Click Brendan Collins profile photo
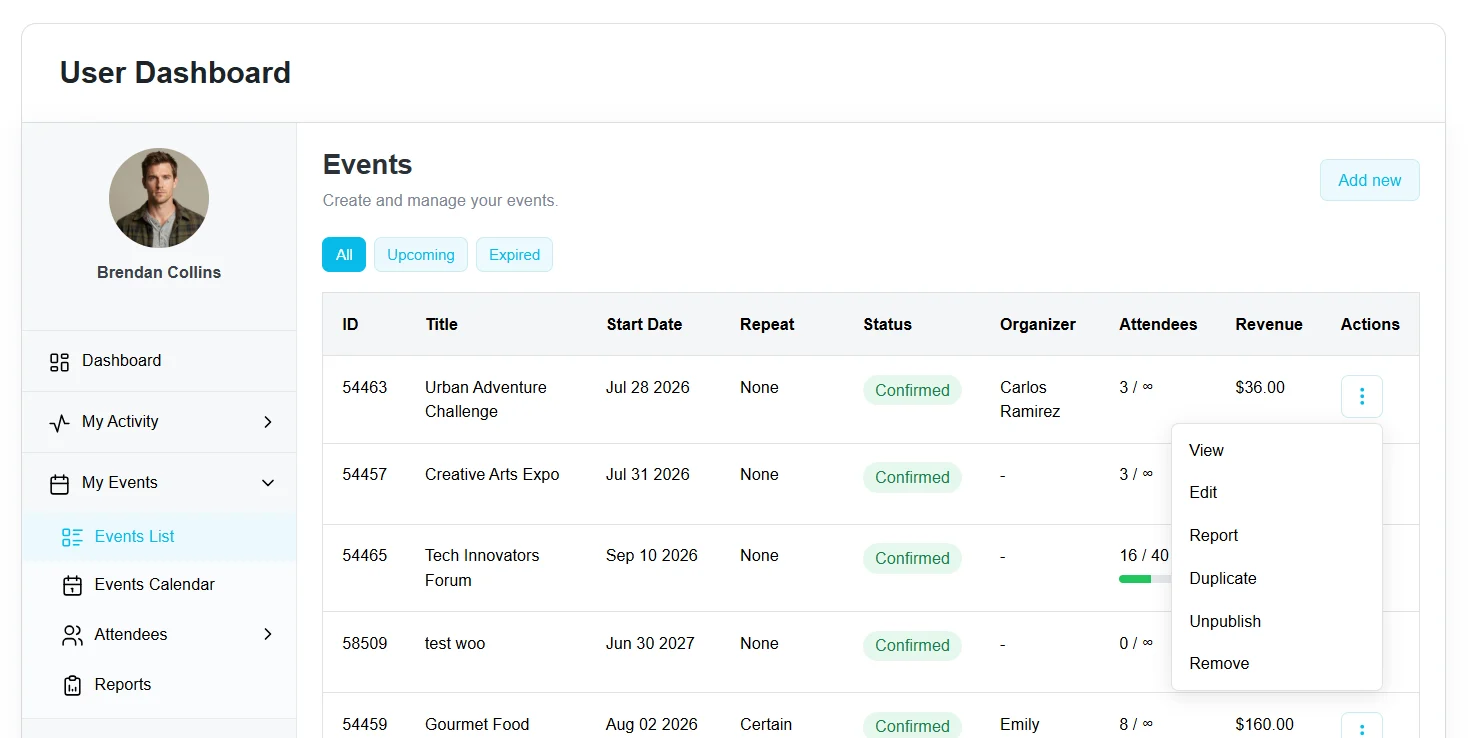Screen dimensions: 1478x738 [x=159, y=198]
